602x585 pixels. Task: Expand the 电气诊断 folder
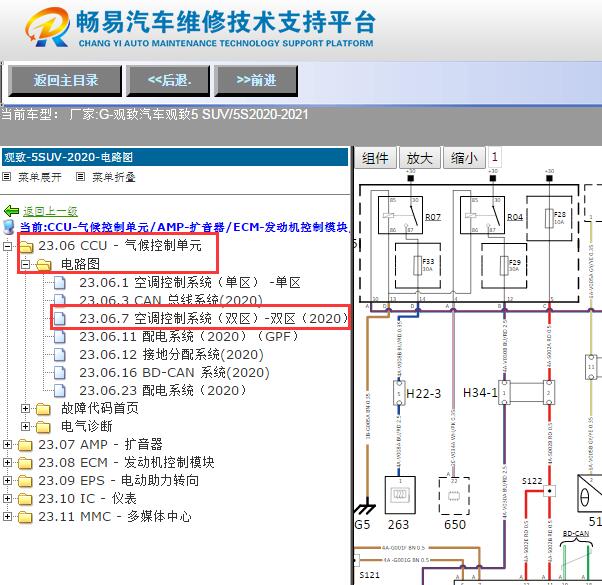tap(25, 426)
